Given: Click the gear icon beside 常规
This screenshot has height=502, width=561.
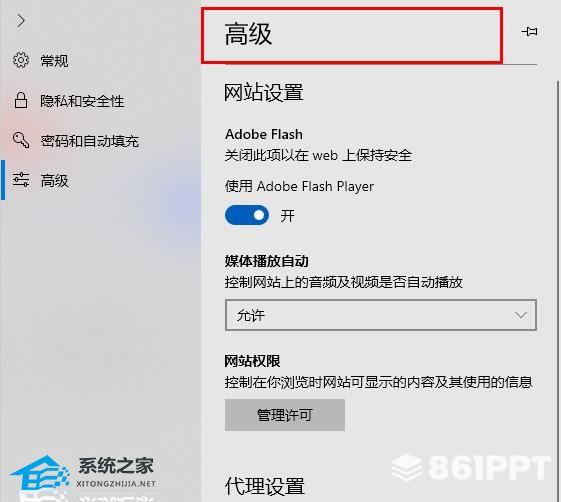Looking at the screenshot, I should (21, 60).
